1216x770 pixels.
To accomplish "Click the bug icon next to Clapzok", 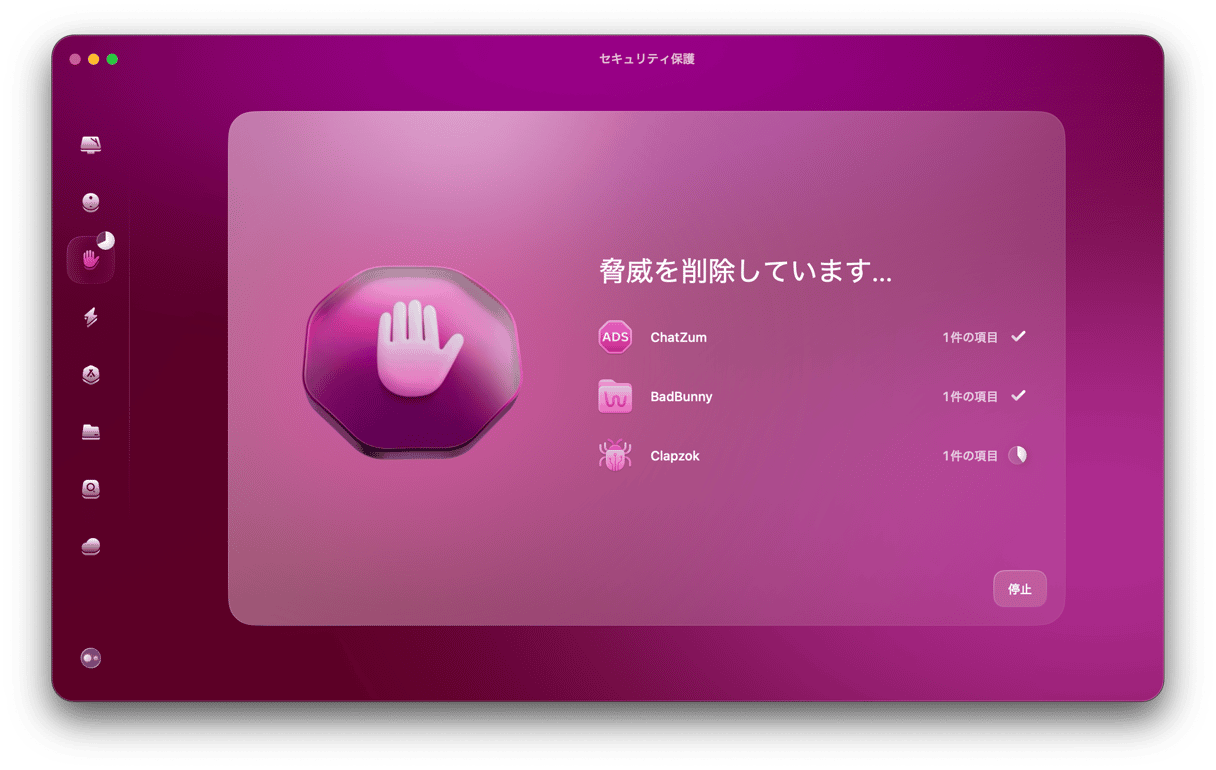I will [615, 456].
